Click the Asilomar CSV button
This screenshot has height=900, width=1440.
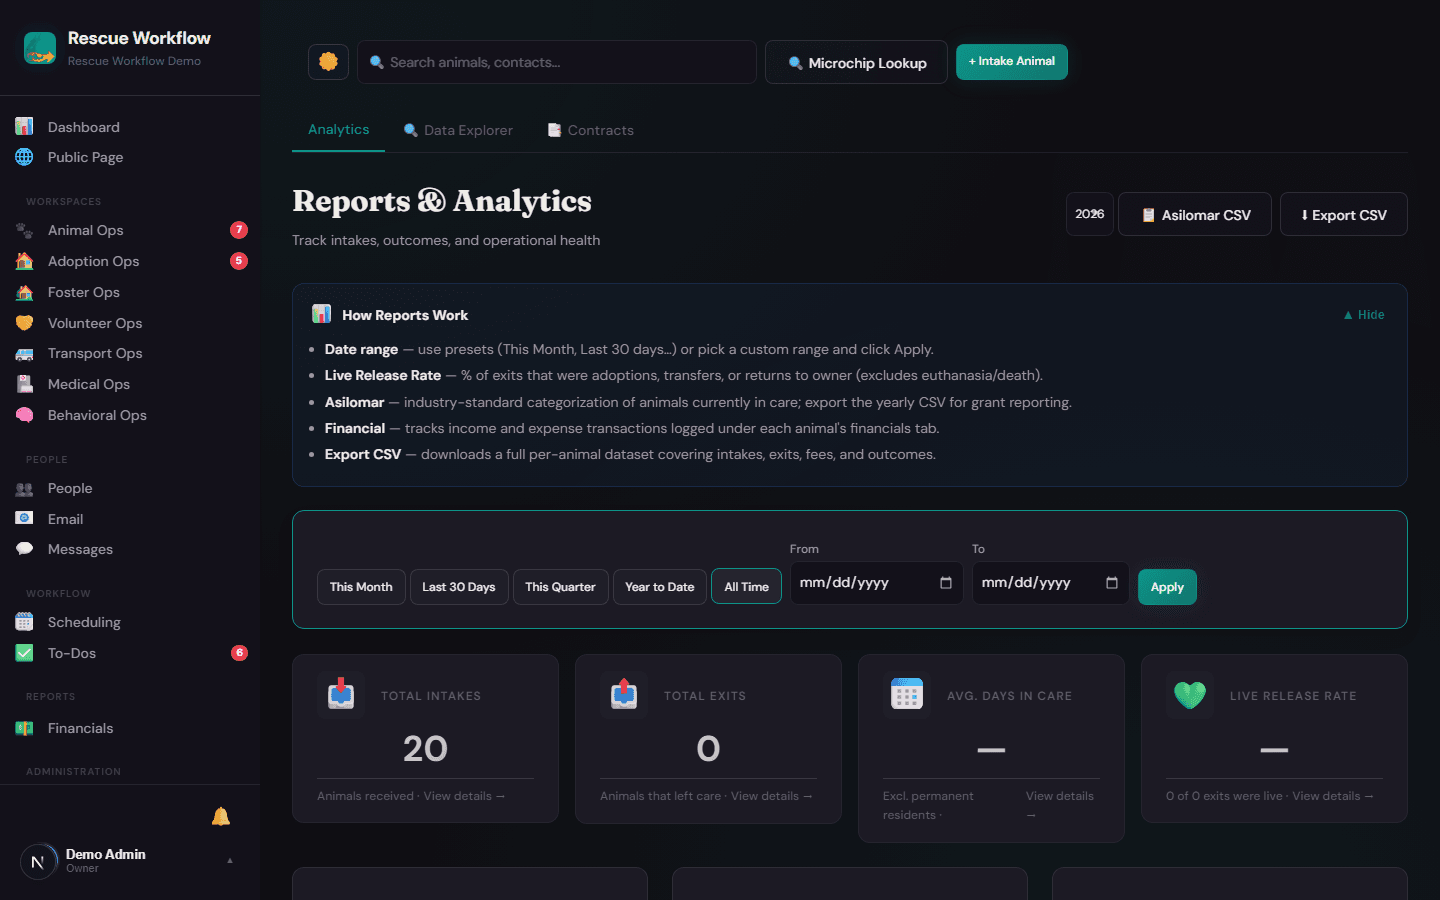1195,214
